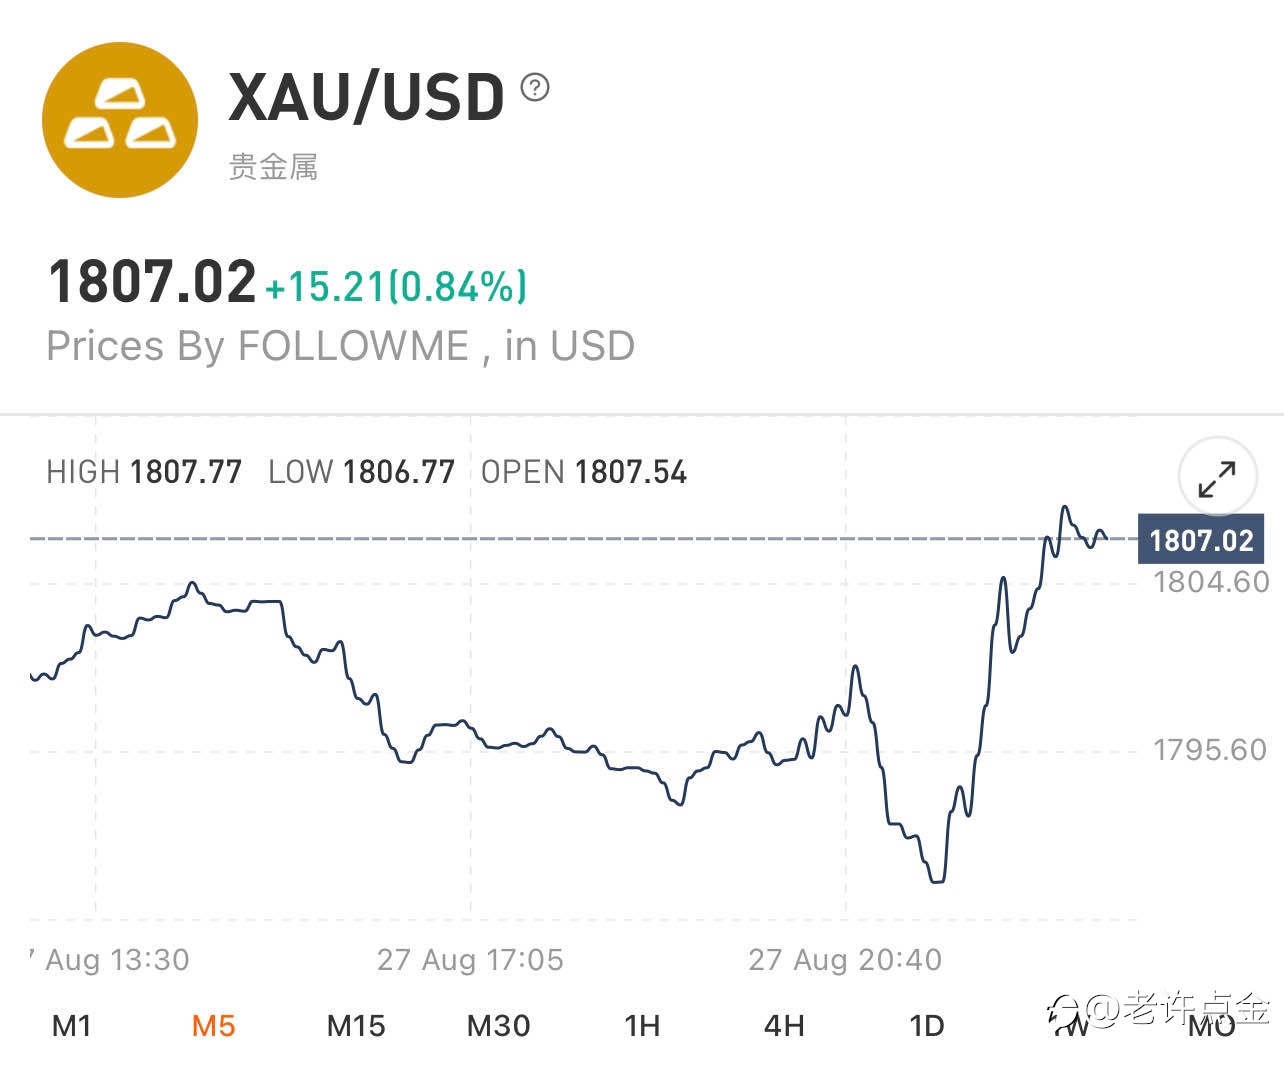Click the 27 Aug 20:40 time label
The height and width of the screenshot is (1070, 1284).
[845, 960]
